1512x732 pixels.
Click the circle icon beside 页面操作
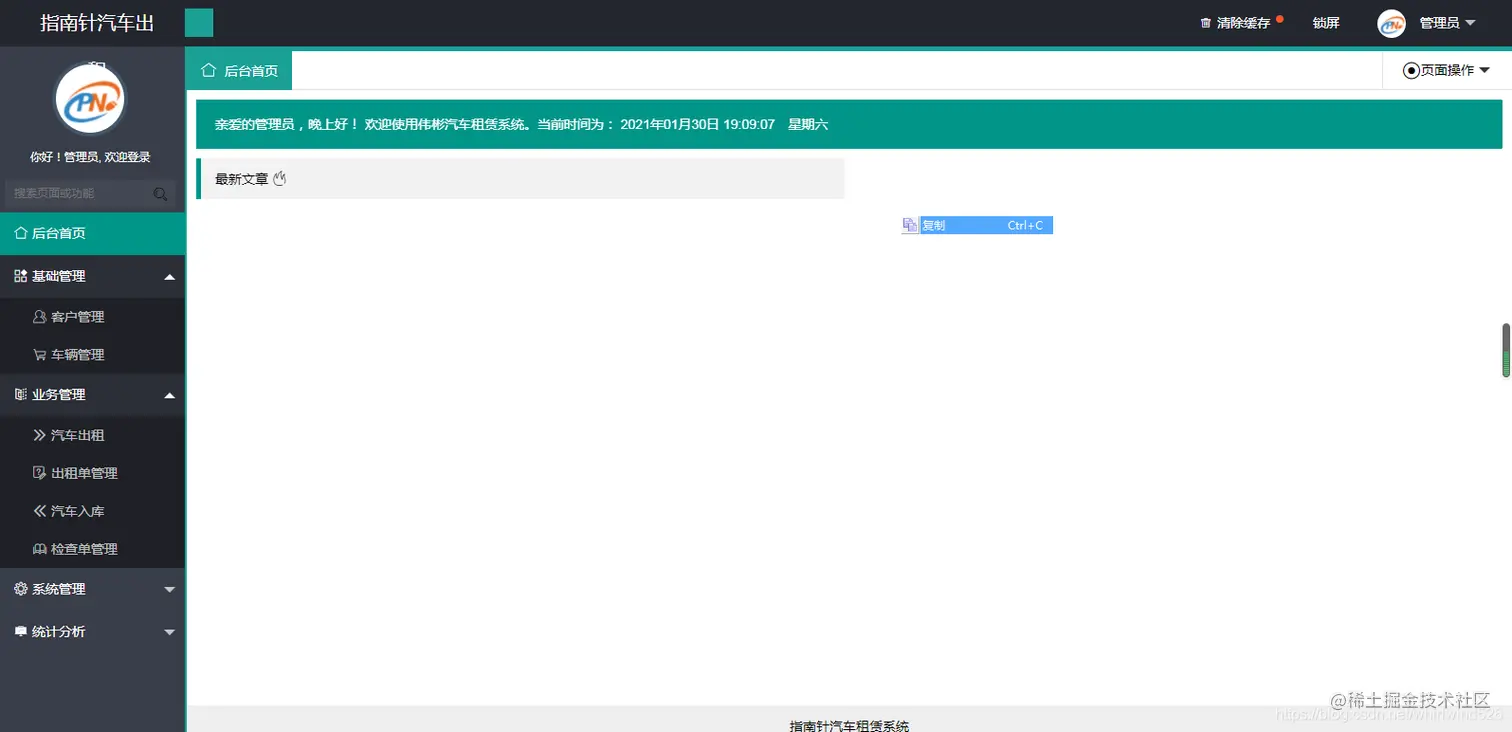point(1411,71)
